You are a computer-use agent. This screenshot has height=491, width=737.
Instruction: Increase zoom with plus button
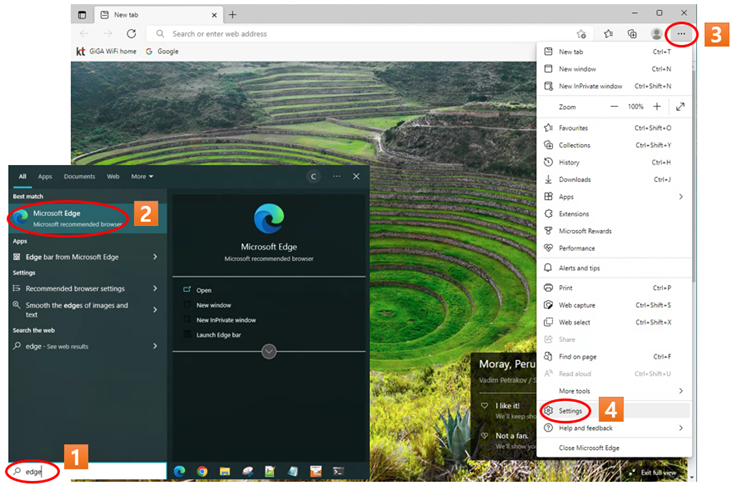pyautogui.click(x=657, y=107)
